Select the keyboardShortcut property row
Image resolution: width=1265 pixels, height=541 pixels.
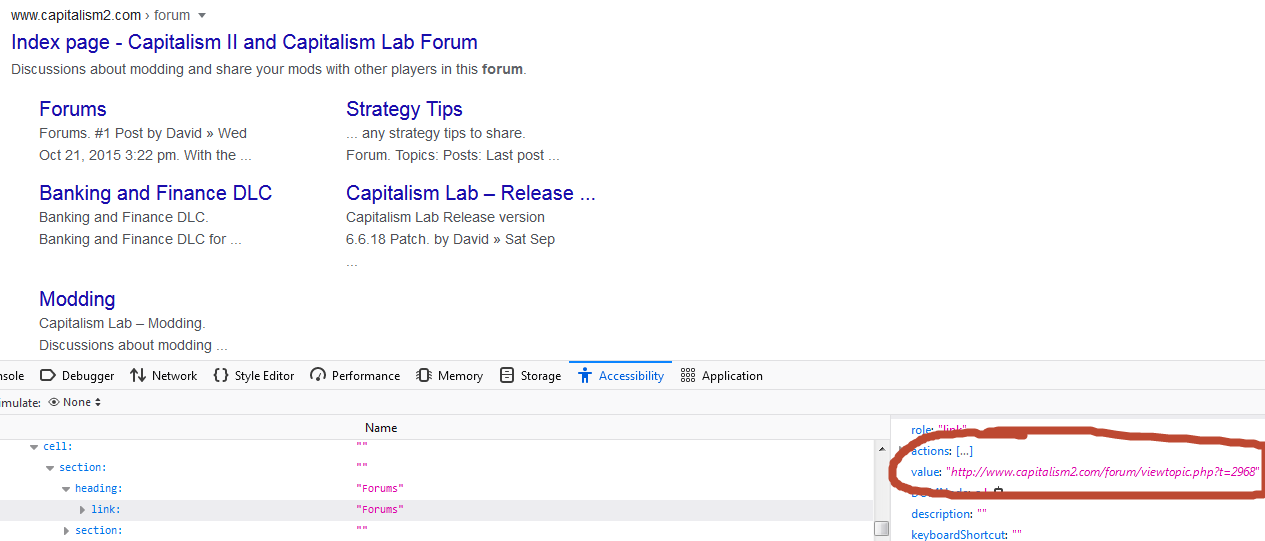coord(966,535)
